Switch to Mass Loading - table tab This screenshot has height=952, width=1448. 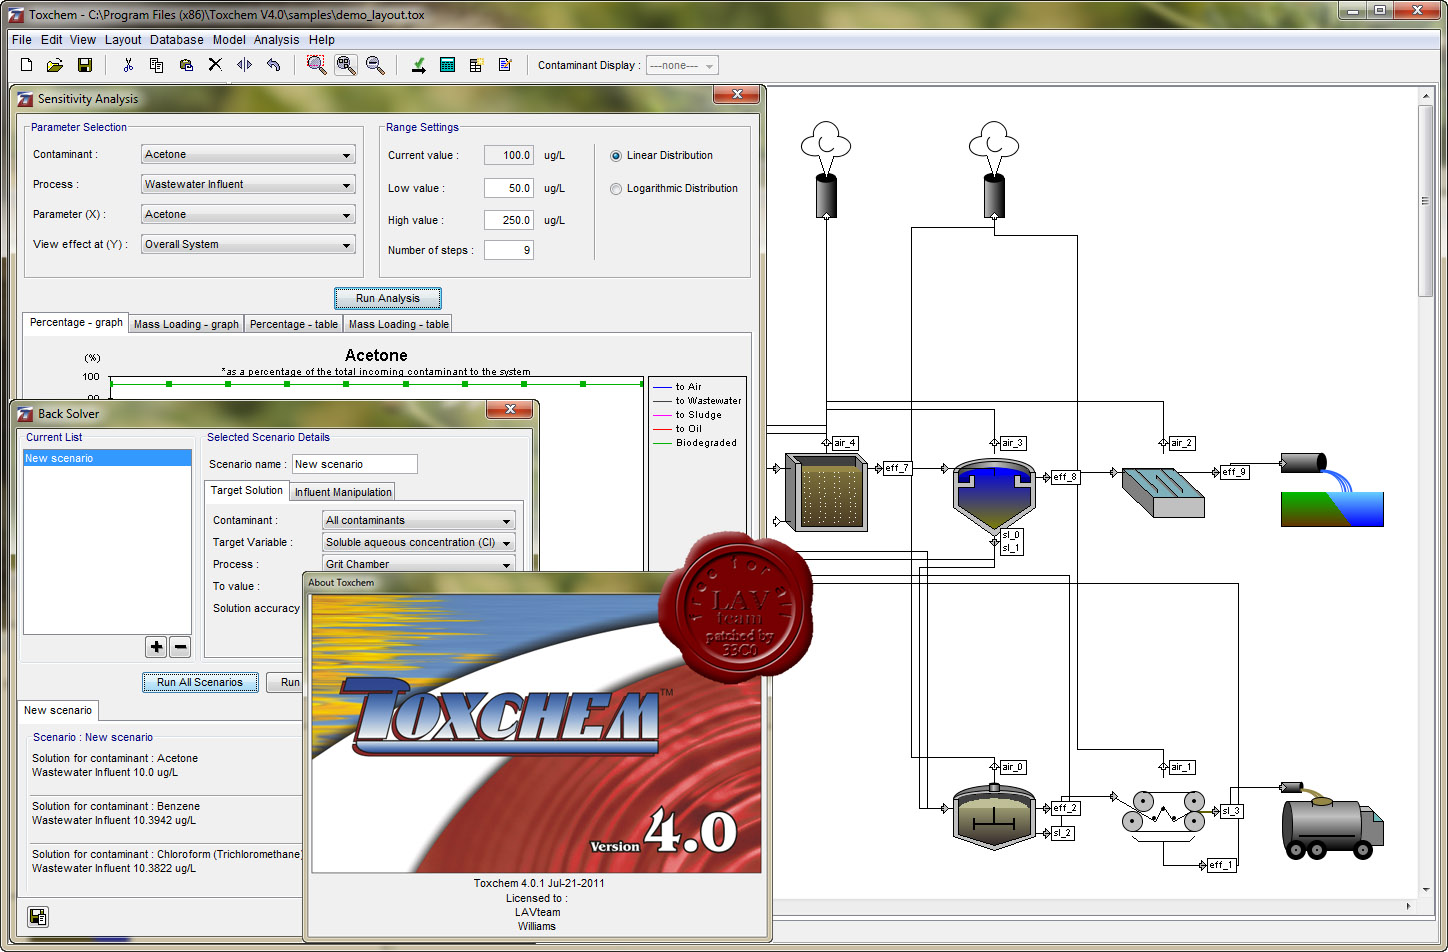pyautogui.click(x=398, y=324)
